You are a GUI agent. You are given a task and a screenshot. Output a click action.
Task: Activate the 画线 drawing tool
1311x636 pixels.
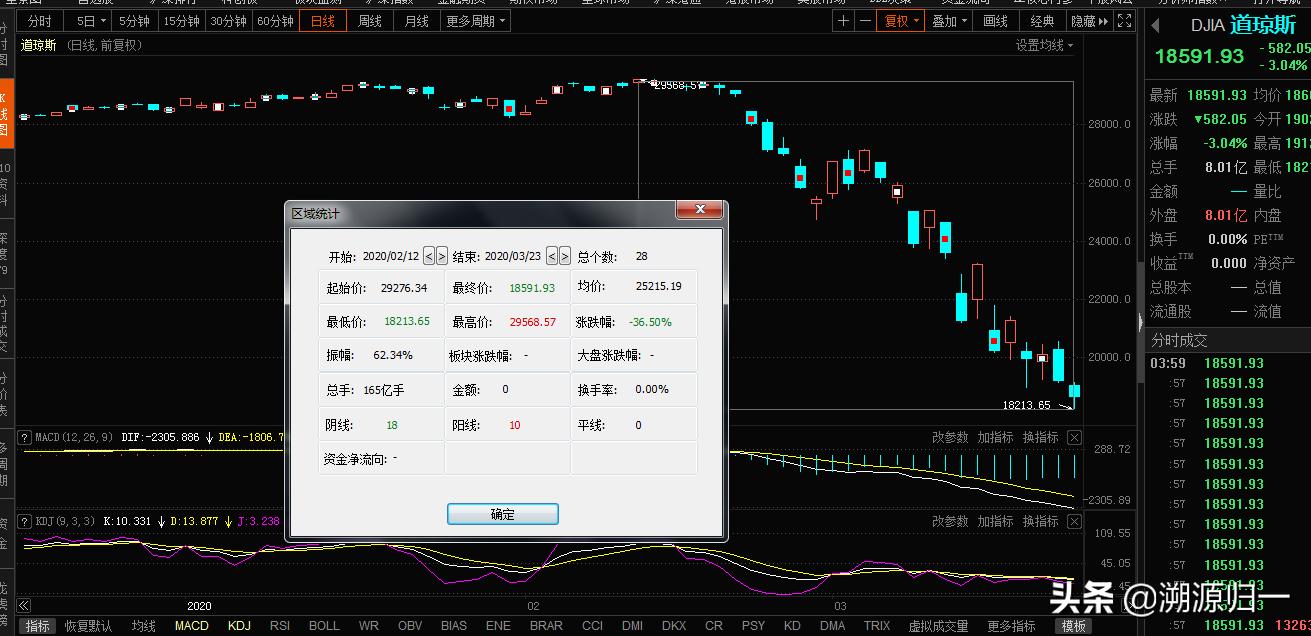pos(996,21)
